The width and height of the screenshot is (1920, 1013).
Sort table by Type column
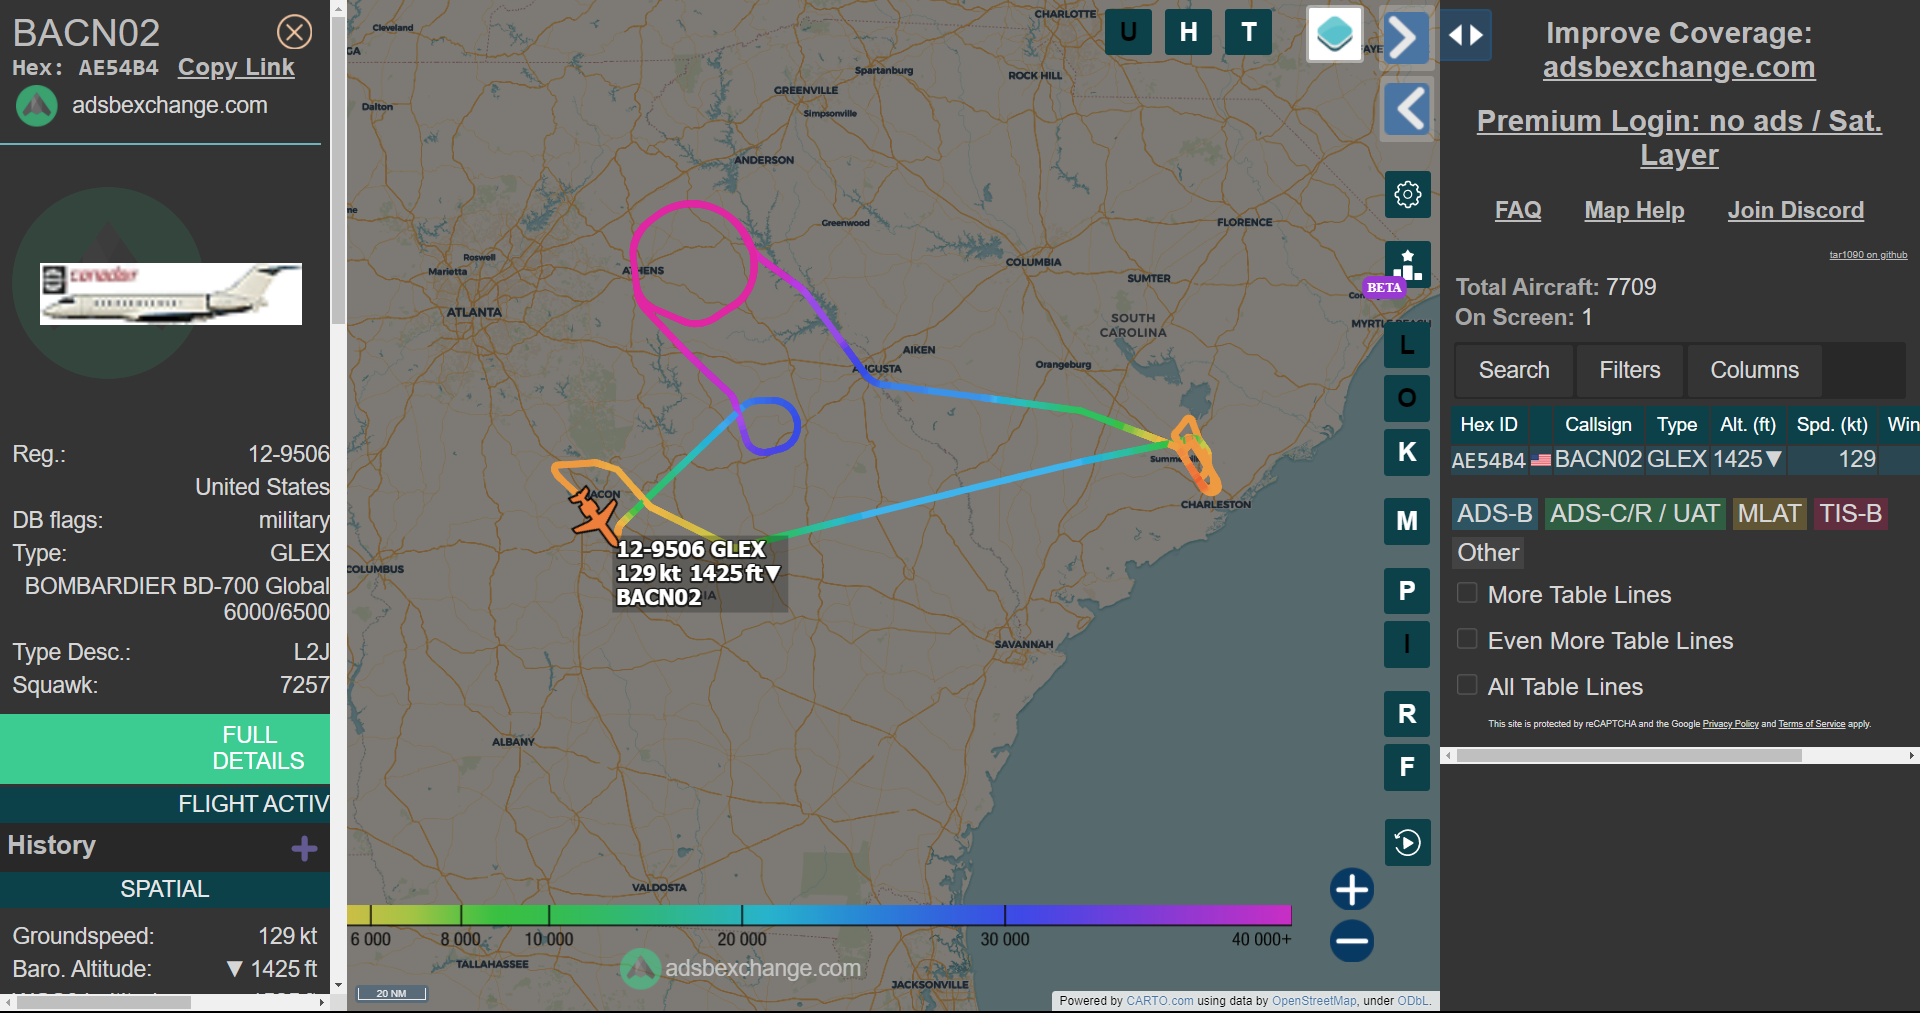(1677, 425)
